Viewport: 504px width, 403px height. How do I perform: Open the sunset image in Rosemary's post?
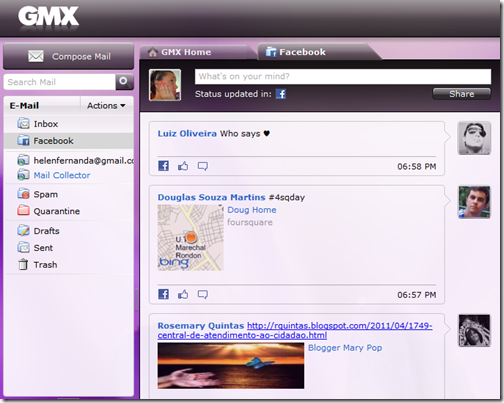[x=231, y=366]
